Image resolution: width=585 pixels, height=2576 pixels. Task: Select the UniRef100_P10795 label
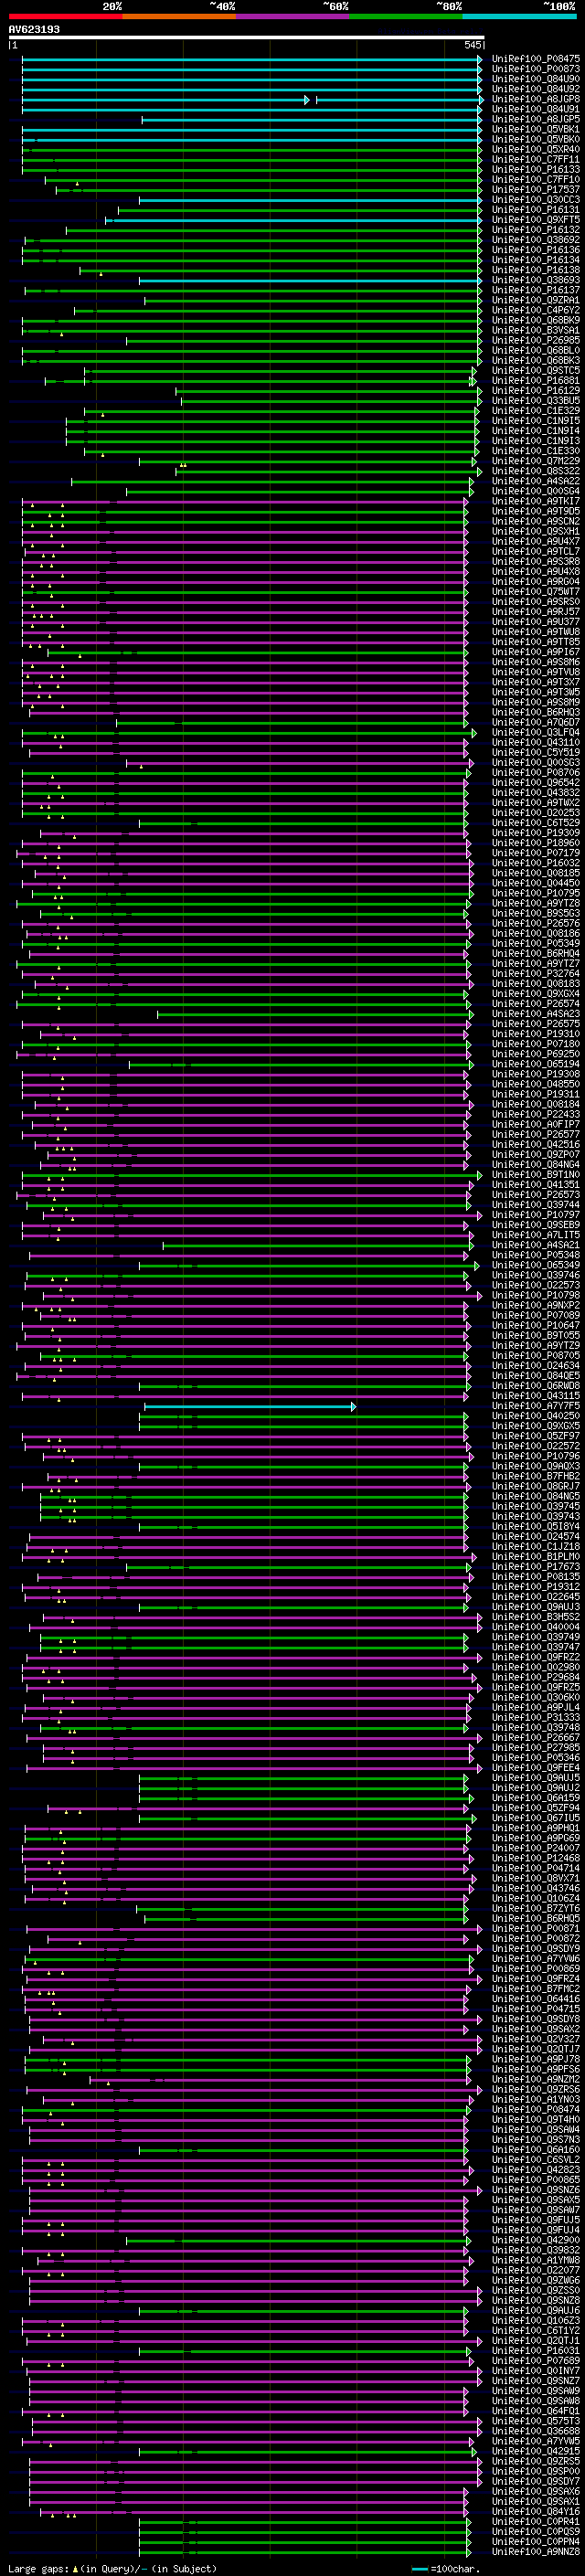point(535,893)
